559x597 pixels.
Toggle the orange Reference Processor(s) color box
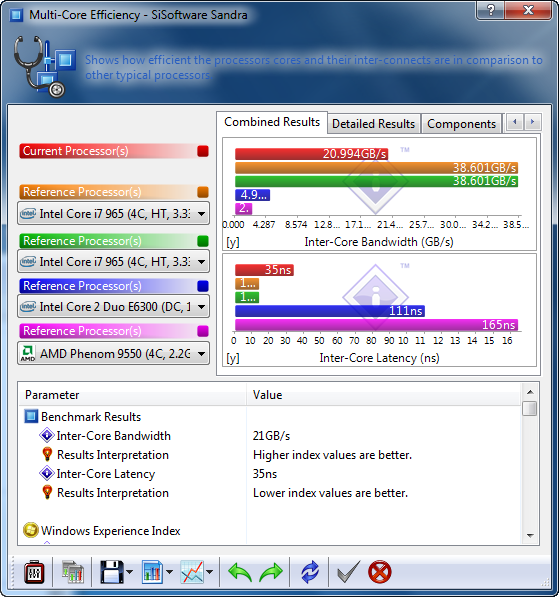pyautogui.click(x=203, y=192)
